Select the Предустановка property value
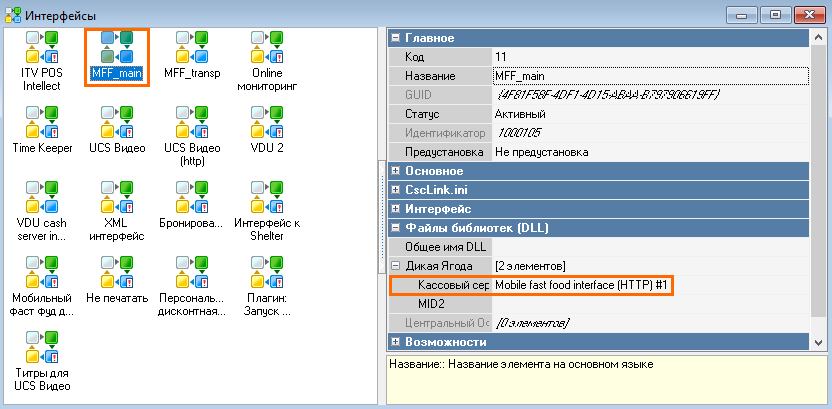The width and height of the screenshot is (832, 409). [x=650, y=152]
